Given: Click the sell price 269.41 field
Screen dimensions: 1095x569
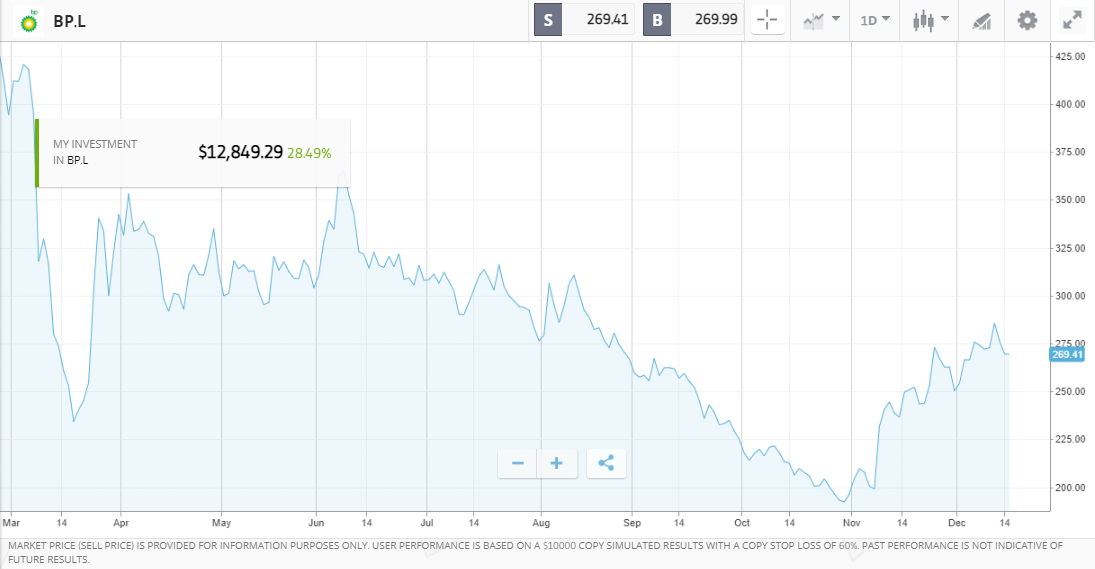Looking at the screenshot, I should coord(598,20).
